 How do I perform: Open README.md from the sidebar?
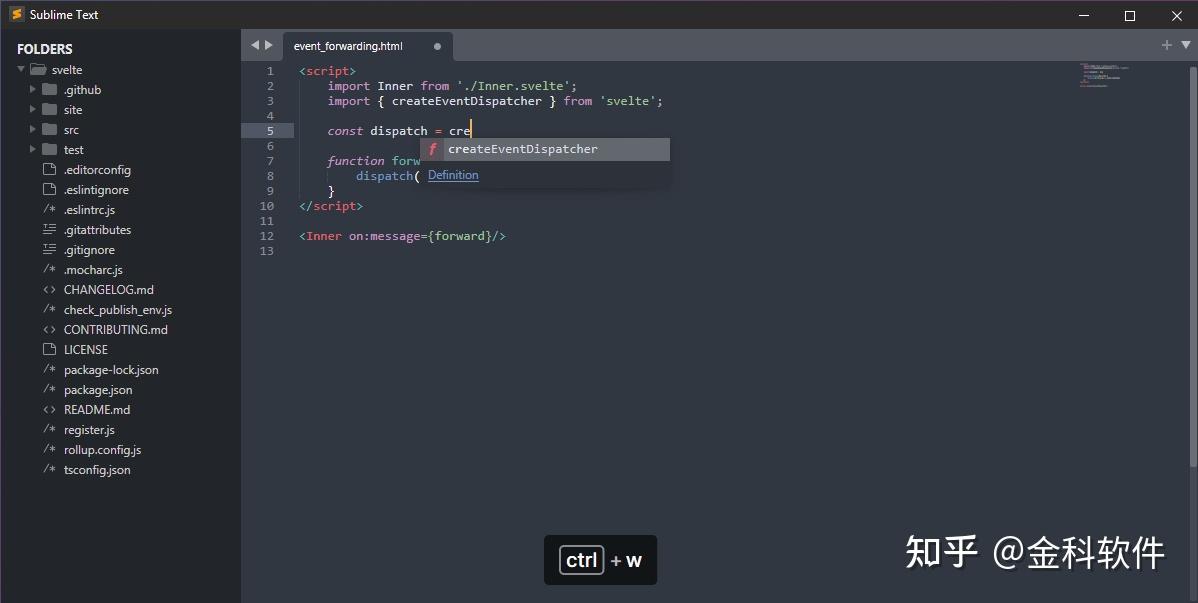(x=97, y=410)
